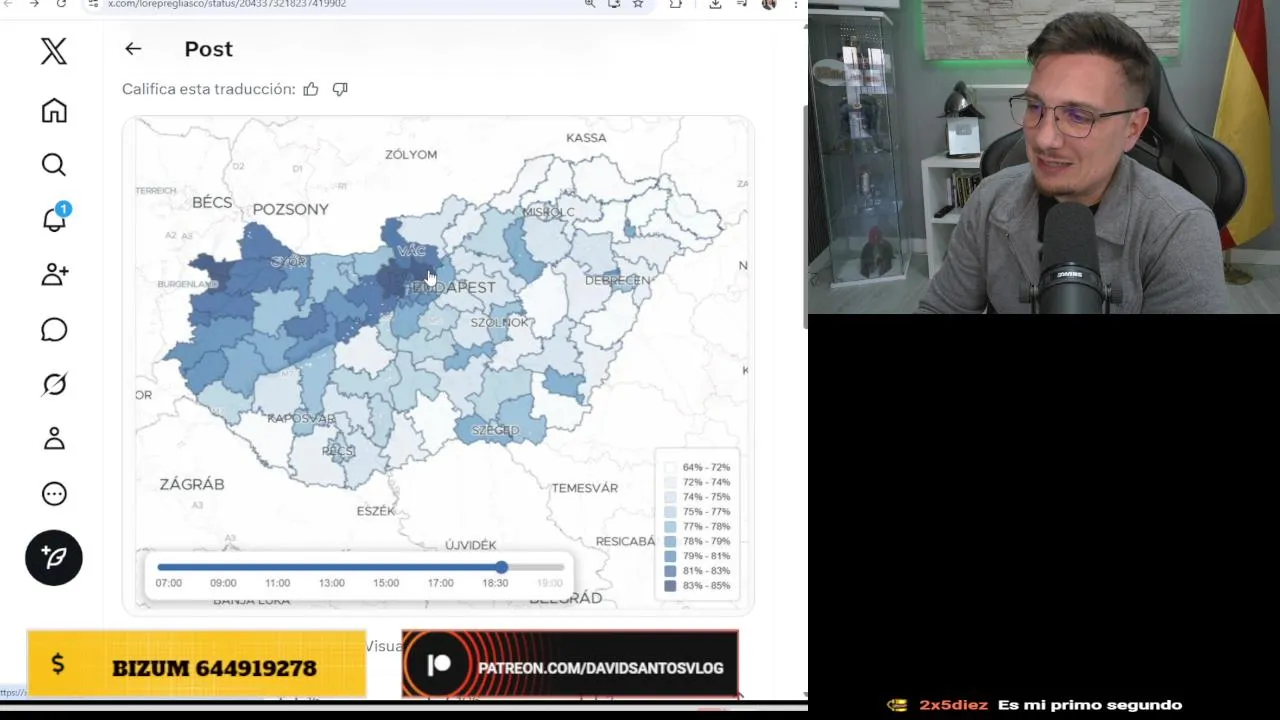Click the 2x5diez chat username
Viewport: 1280px width, 720px height.
coord(954,705)
